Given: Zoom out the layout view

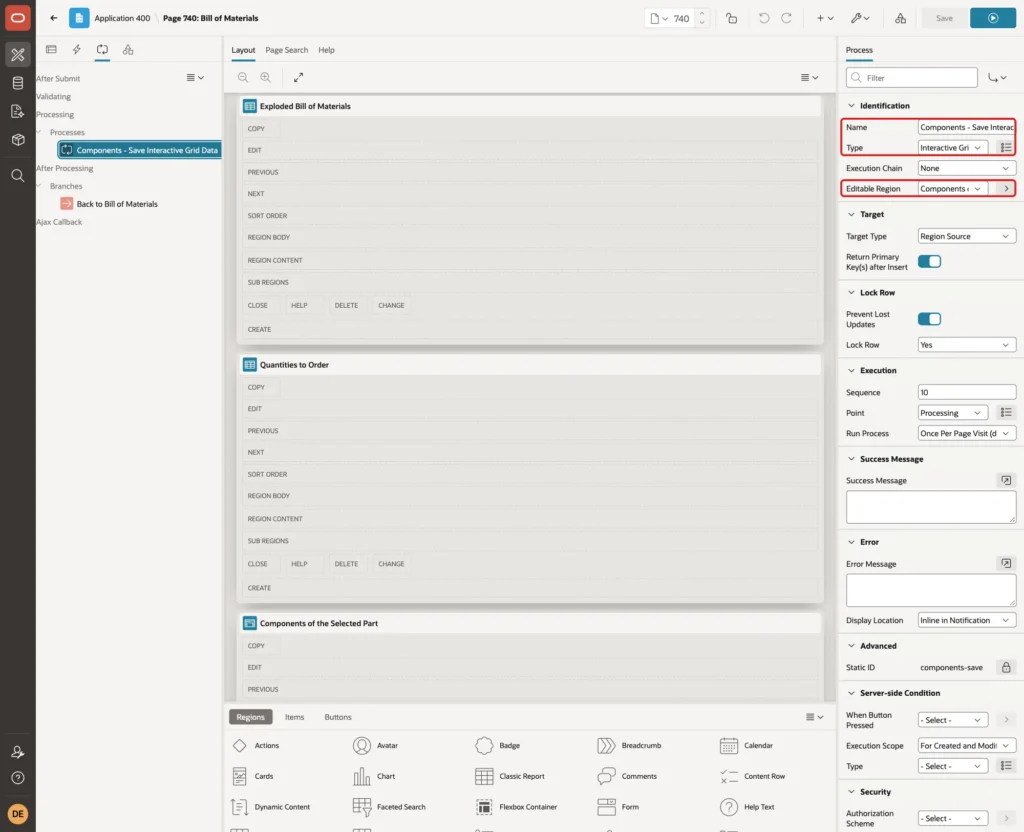Looking at the screenshot, I should (243, 77).
